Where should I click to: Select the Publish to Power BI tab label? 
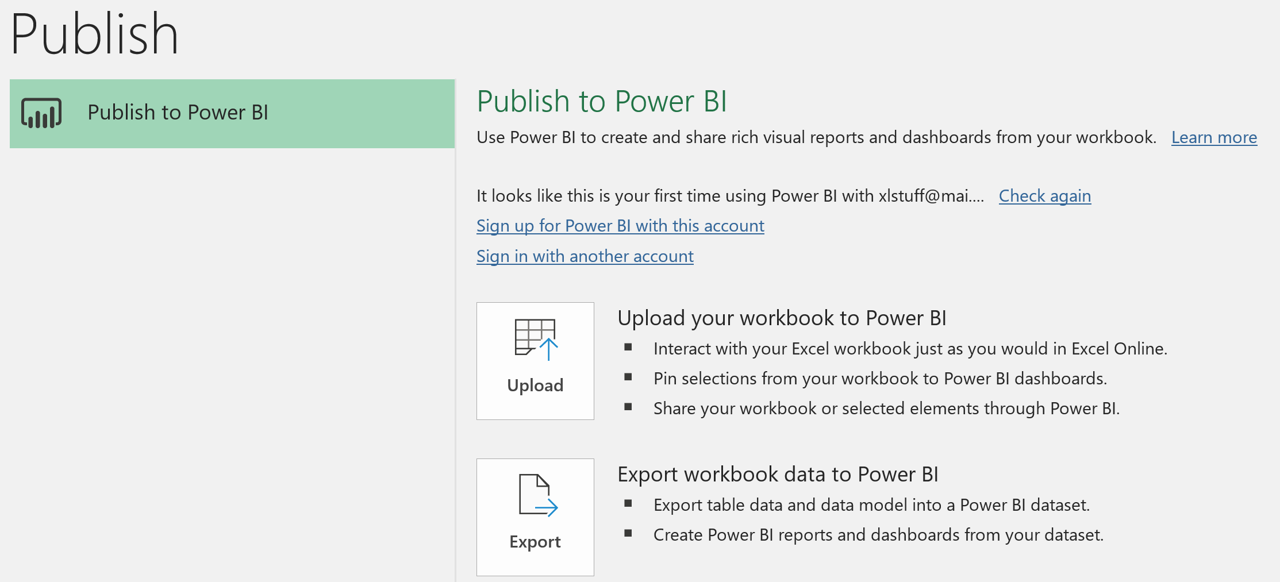tap(178, 113)
